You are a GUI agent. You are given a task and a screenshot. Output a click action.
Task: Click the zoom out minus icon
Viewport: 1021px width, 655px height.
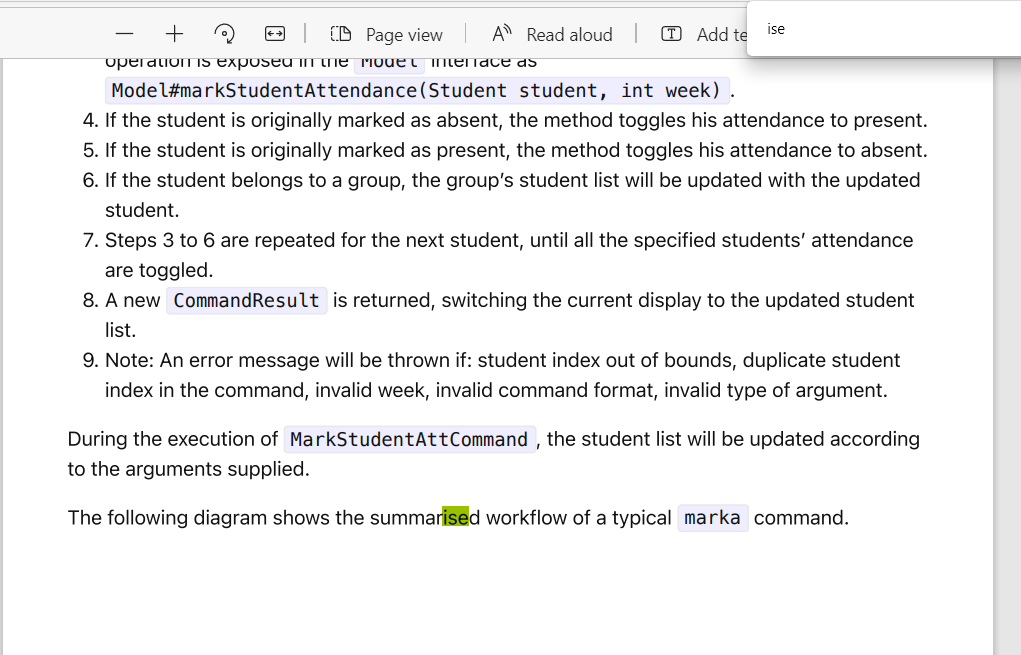click(124, 34)
